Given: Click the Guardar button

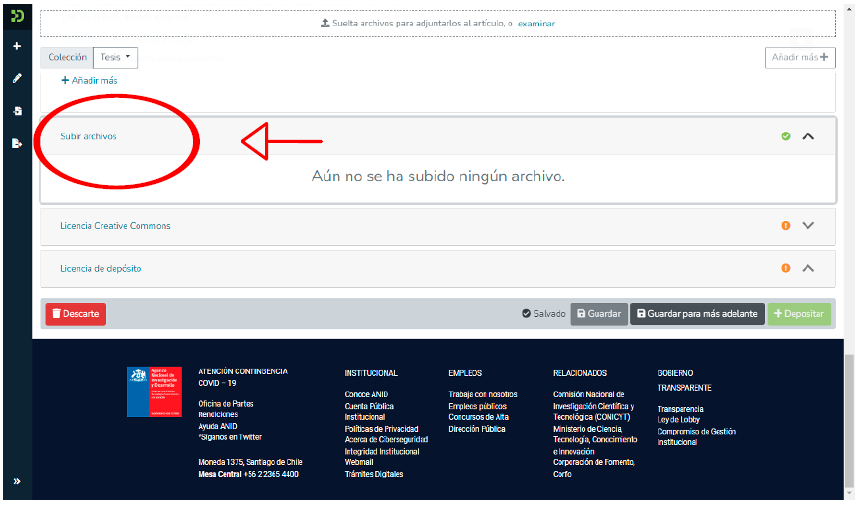Looking at the screenshot, I should tap(599, 314).
